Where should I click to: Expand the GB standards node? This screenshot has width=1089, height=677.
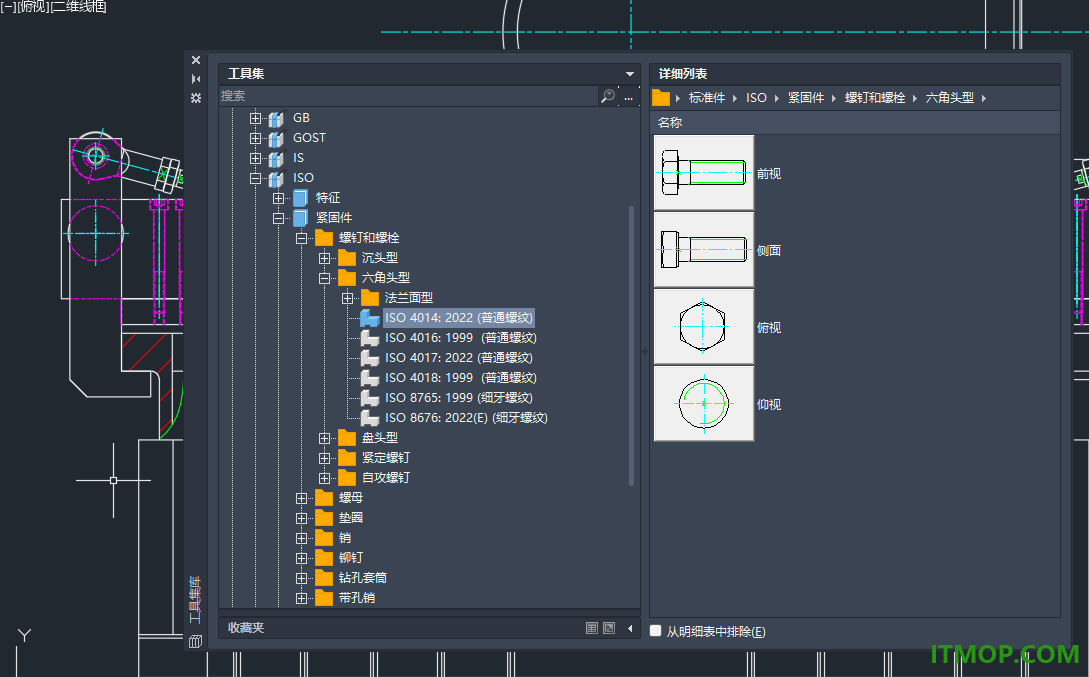click(256, 118)
